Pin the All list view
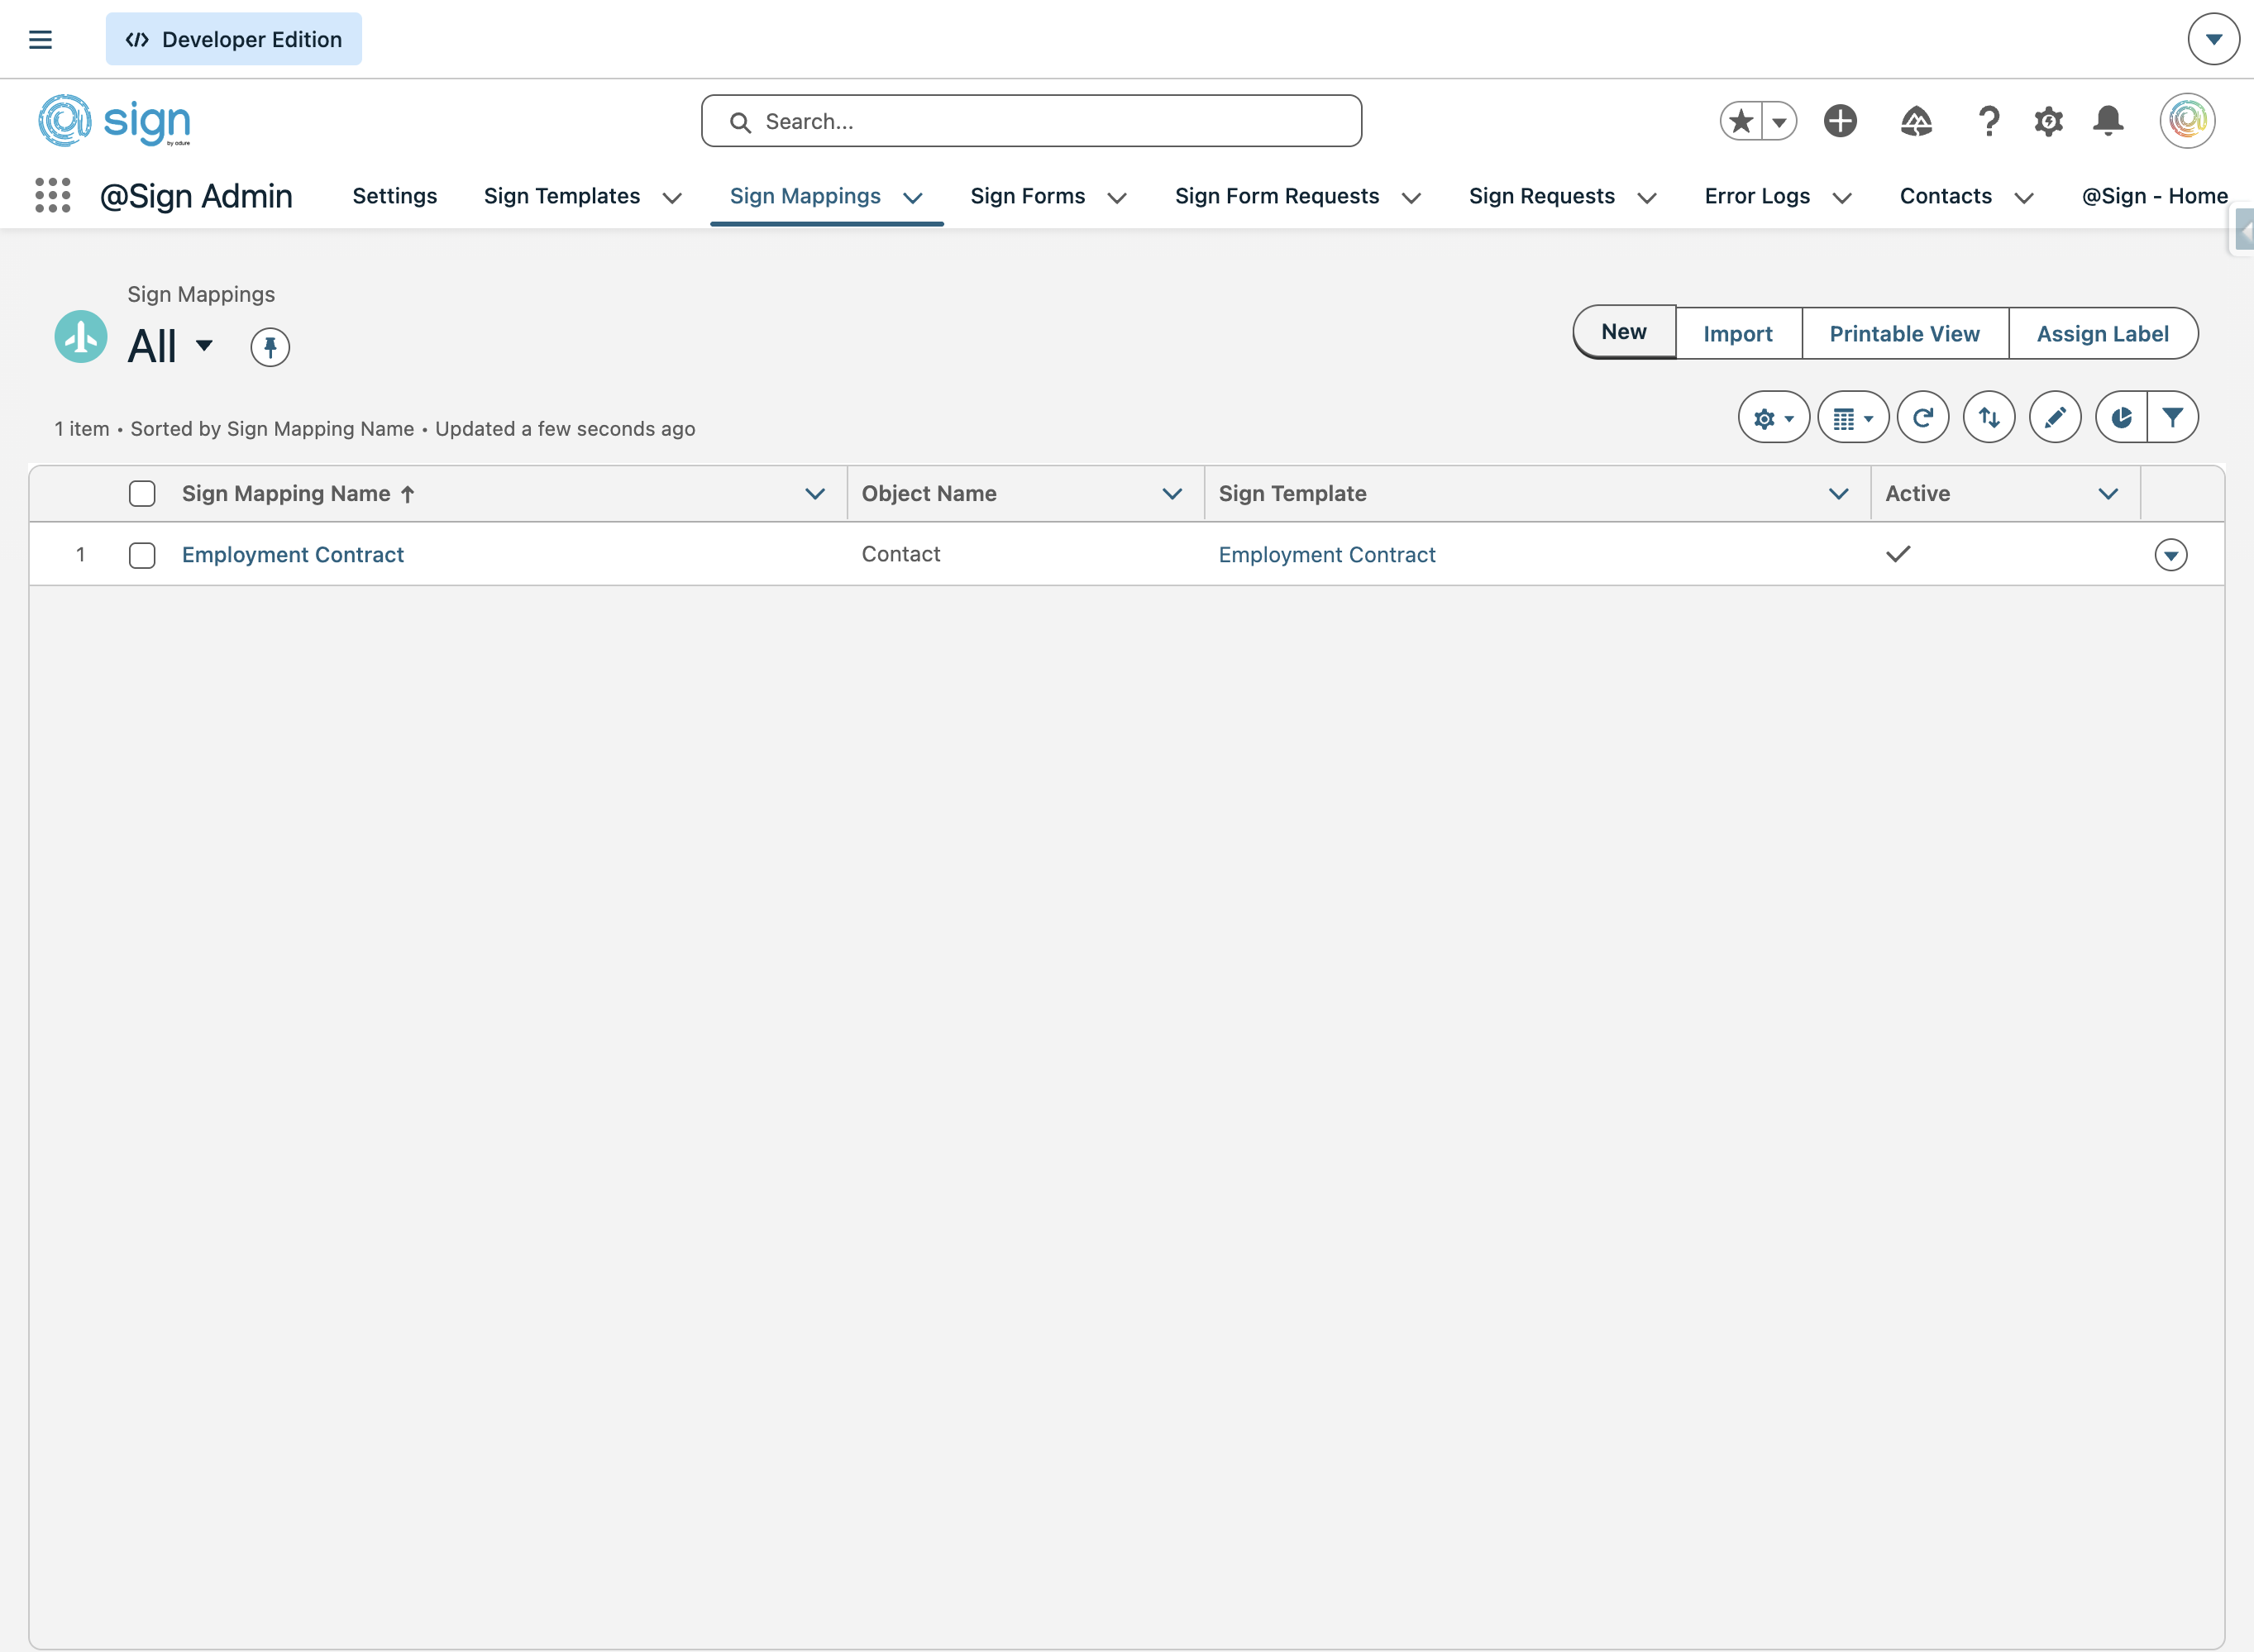Screen dimensions: 2254x1652 pyautogui.click(x=269, y=347)
